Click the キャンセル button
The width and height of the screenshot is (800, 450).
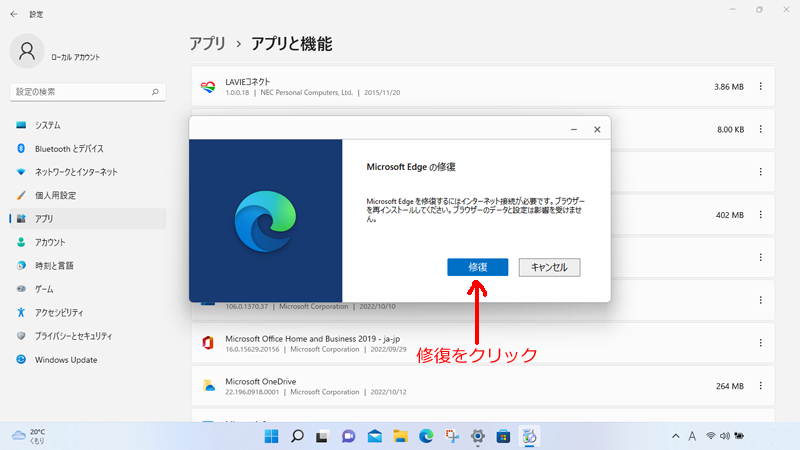click(x=549, y=267)
